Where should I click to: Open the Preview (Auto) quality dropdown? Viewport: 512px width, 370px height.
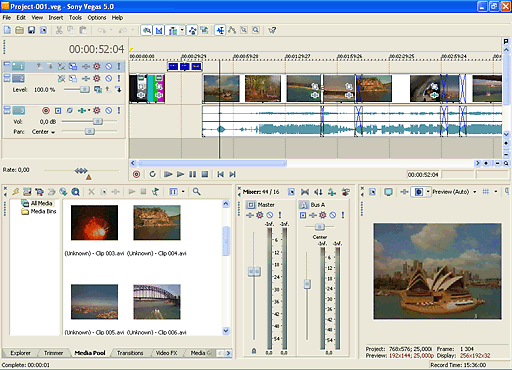pos(475,192)
